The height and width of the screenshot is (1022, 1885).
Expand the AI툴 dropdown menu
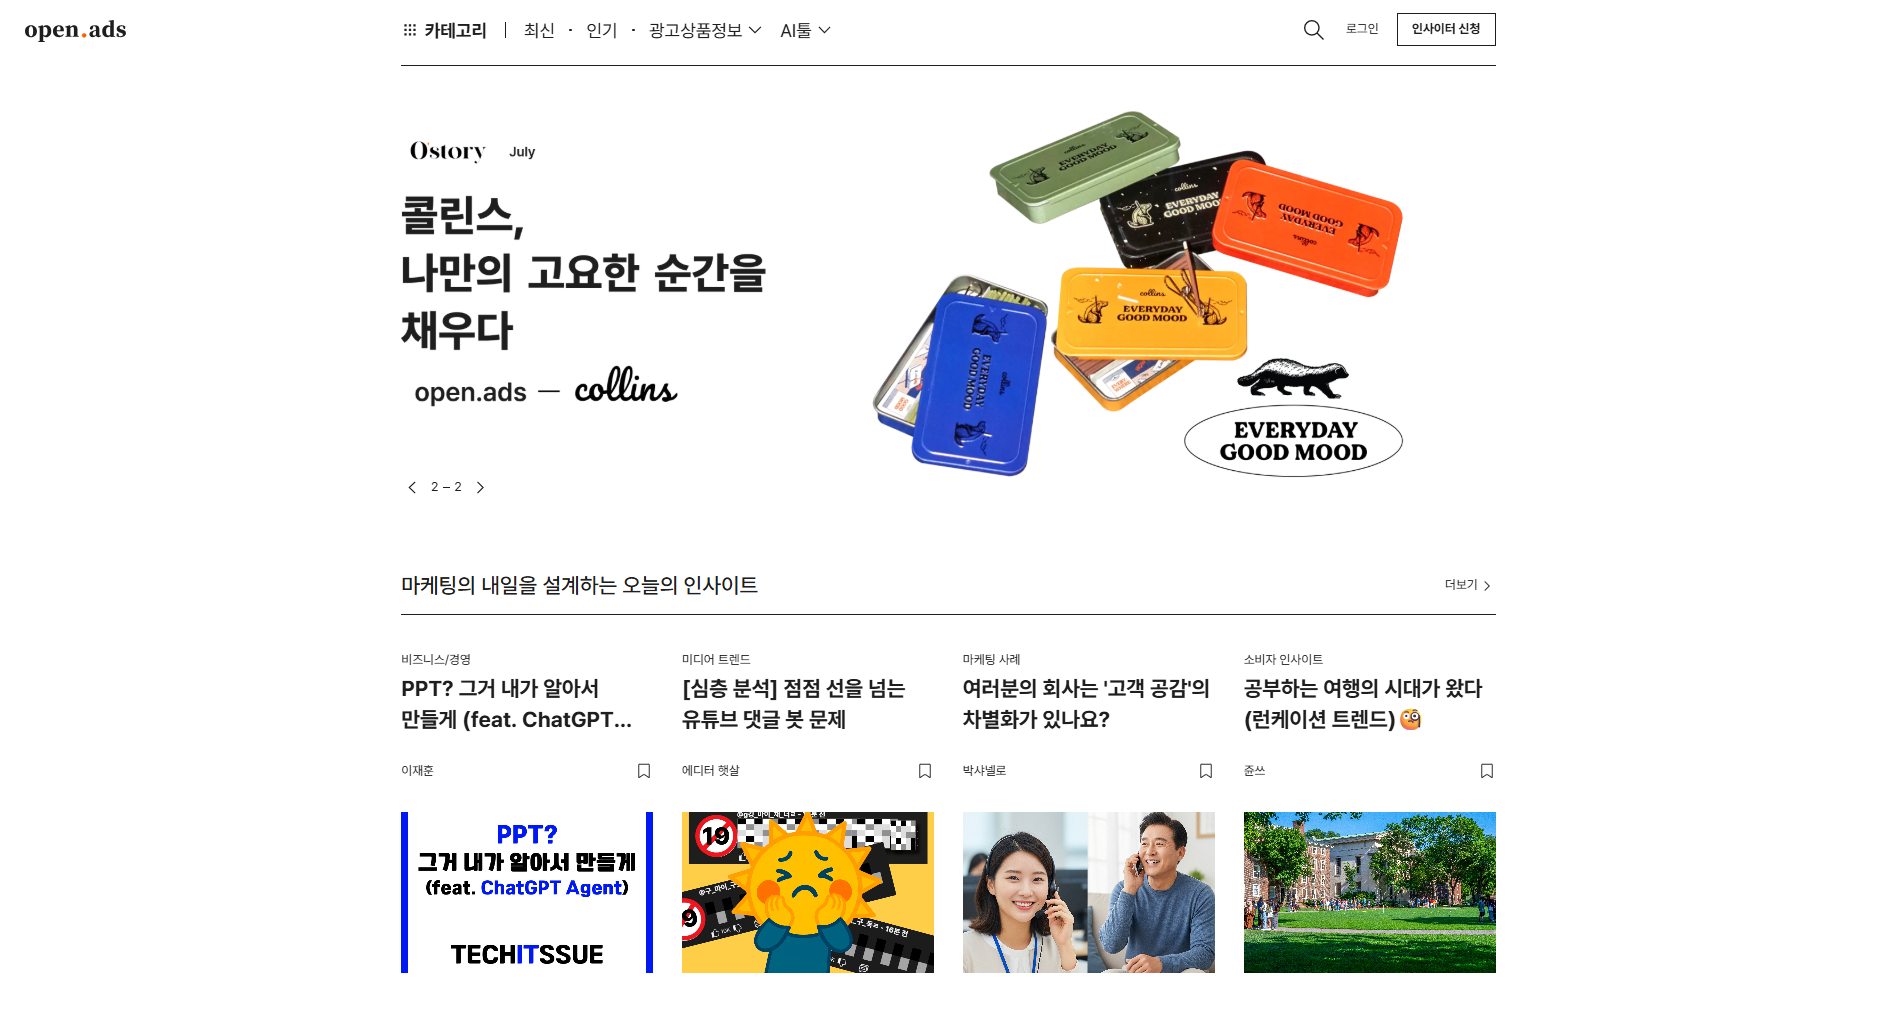(x=805, y=30)
